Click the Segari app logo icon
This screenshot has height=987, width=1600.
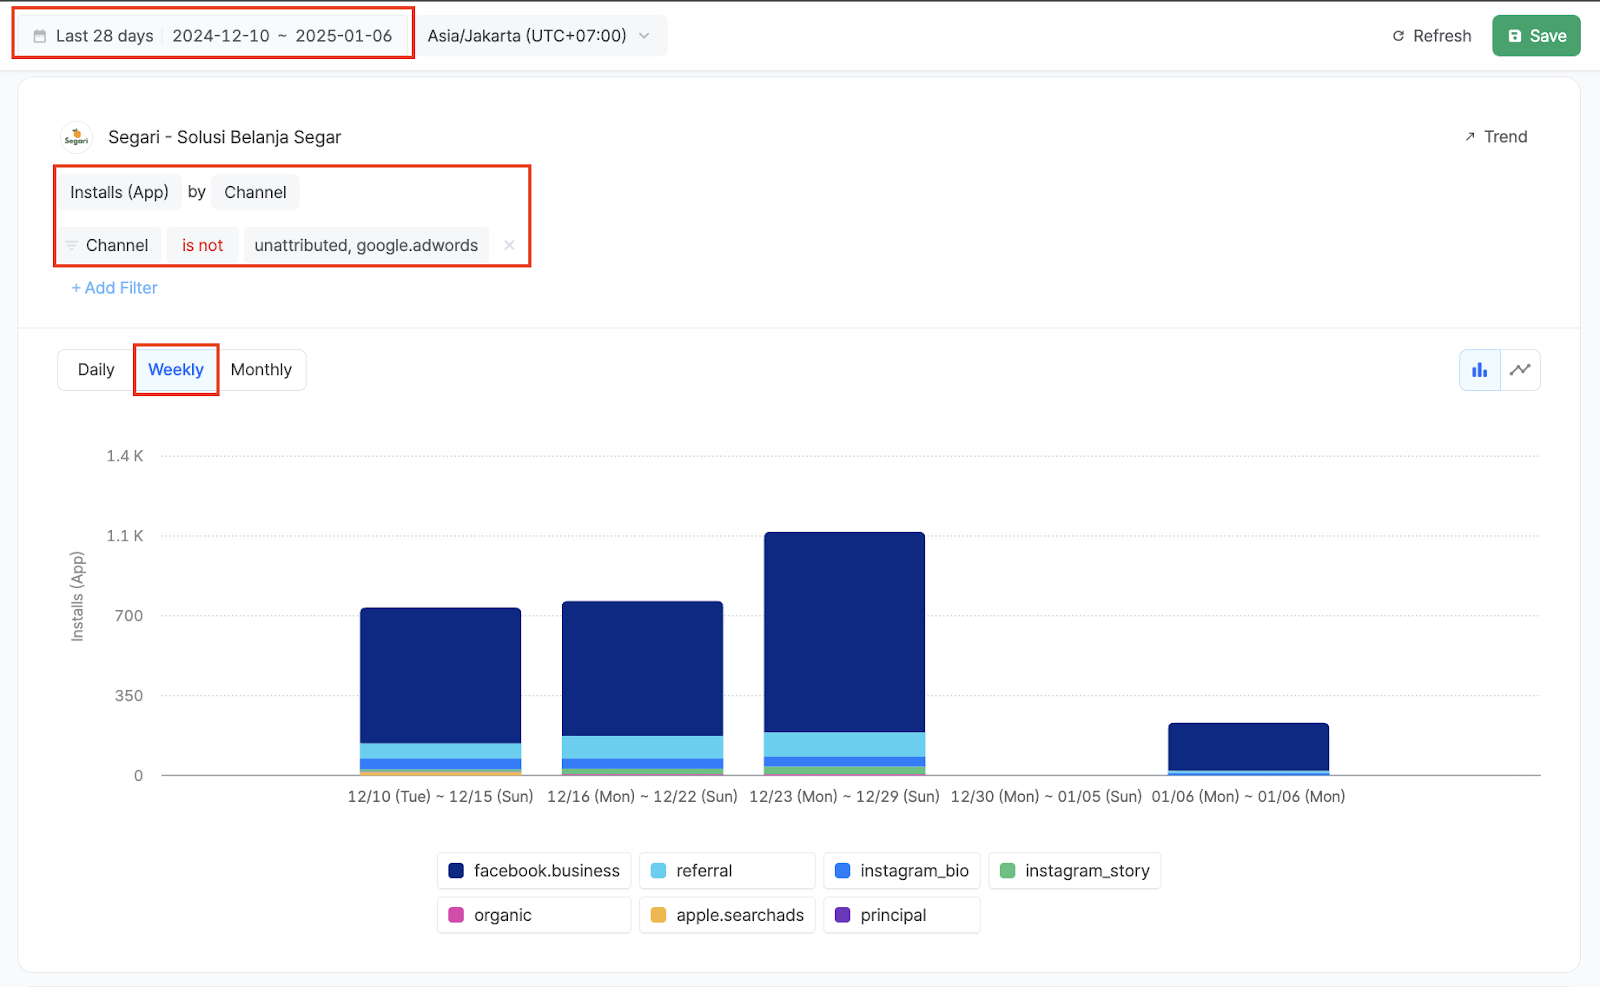(76, 137)
